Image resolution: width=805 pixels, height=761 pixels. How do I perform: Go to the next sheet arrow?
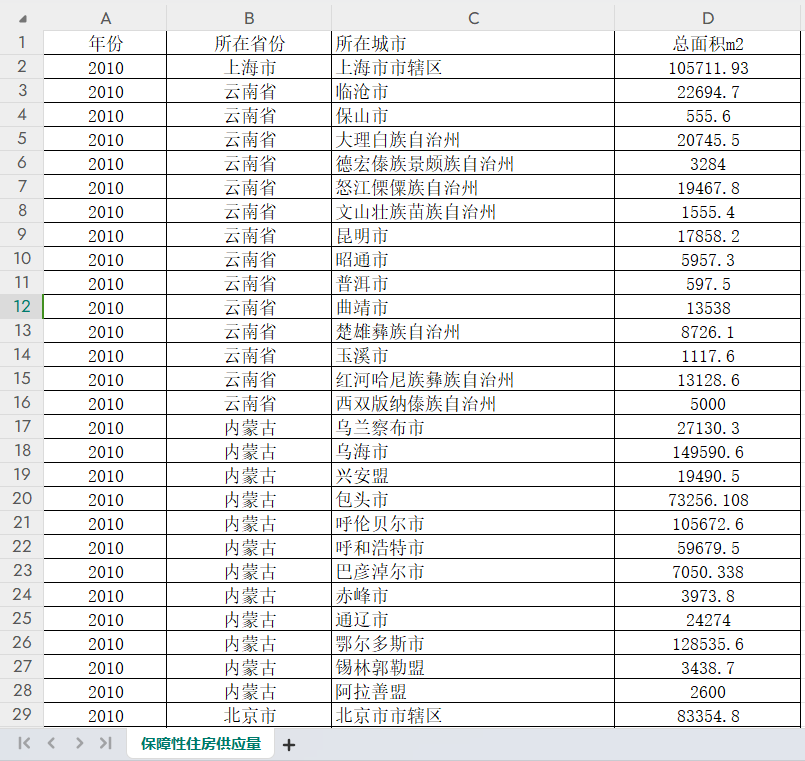point(79,743)
